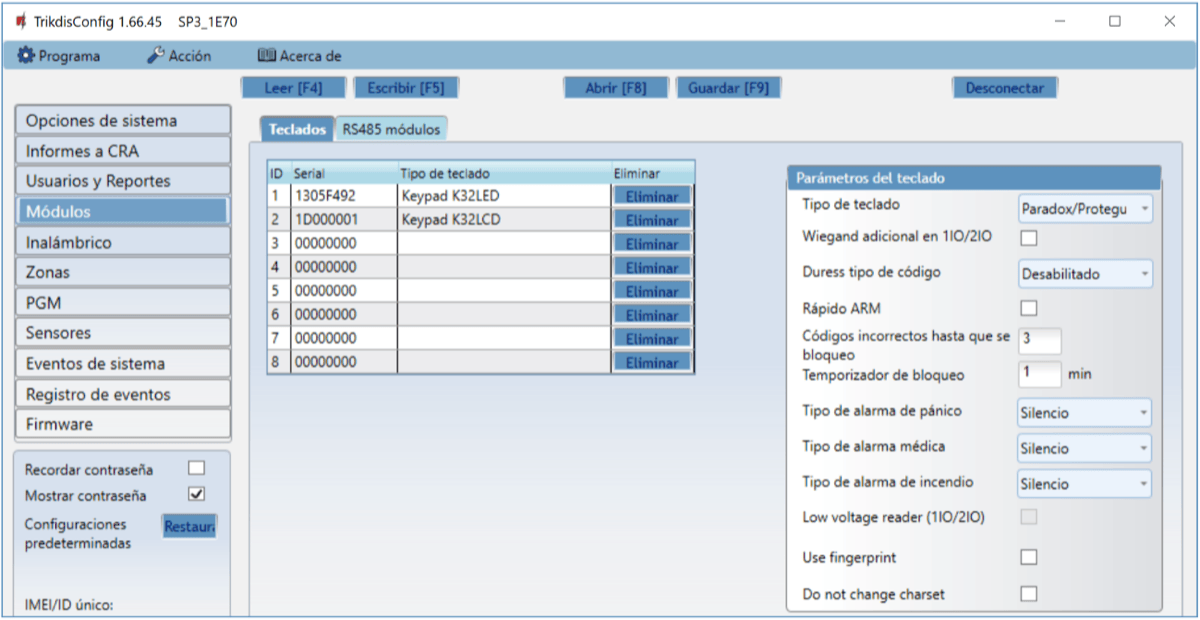1200x620 pixels.
Task: Uncheck Mostrar contraseña checkbox
Action: point(196,494)
